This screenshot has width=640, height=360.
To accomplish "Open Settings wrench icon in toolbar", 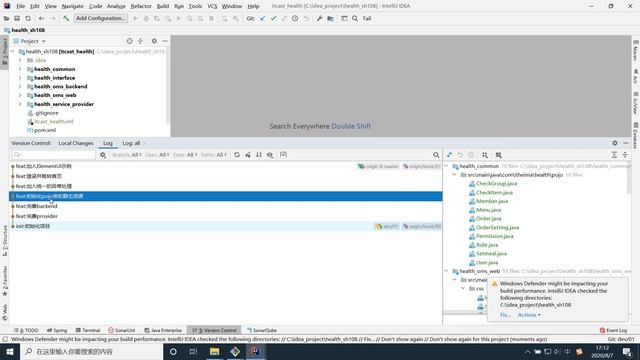I will click(320, 18).
